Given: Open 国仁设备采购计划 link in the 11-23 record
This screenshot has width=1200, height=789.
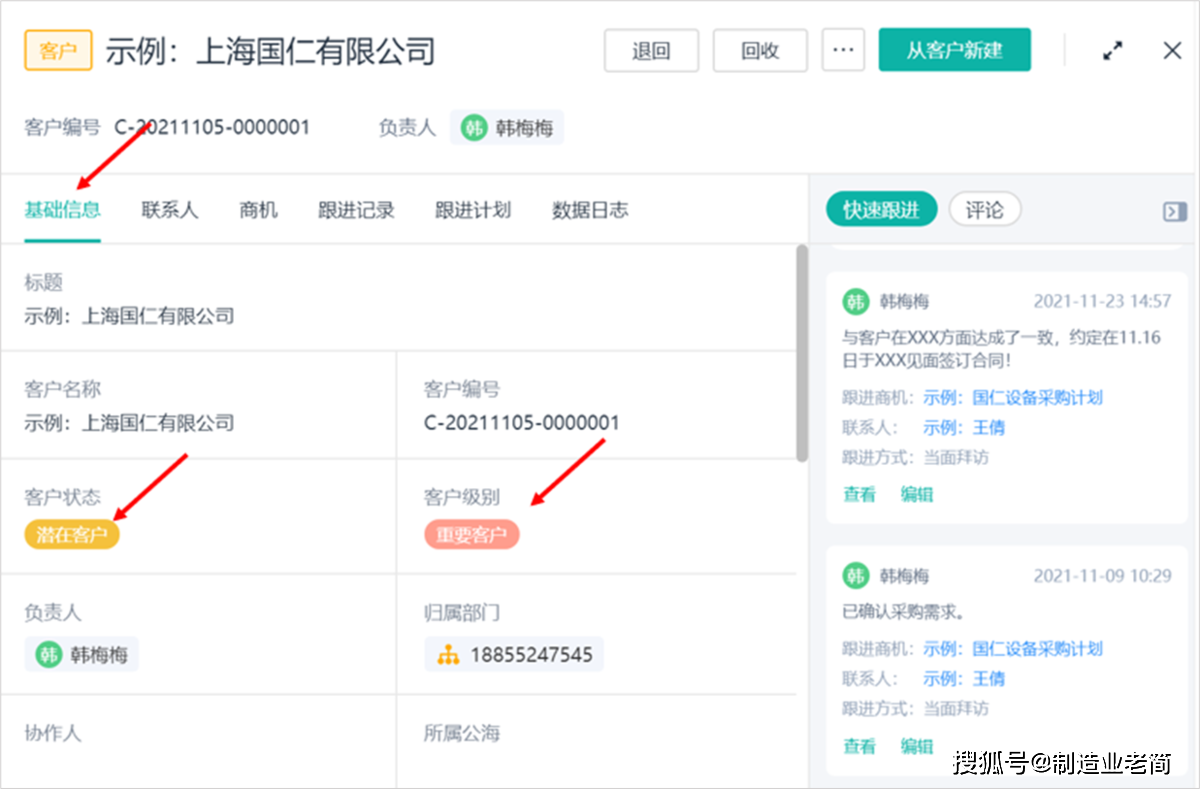Looking at the screenshot, I should 1013,398.
